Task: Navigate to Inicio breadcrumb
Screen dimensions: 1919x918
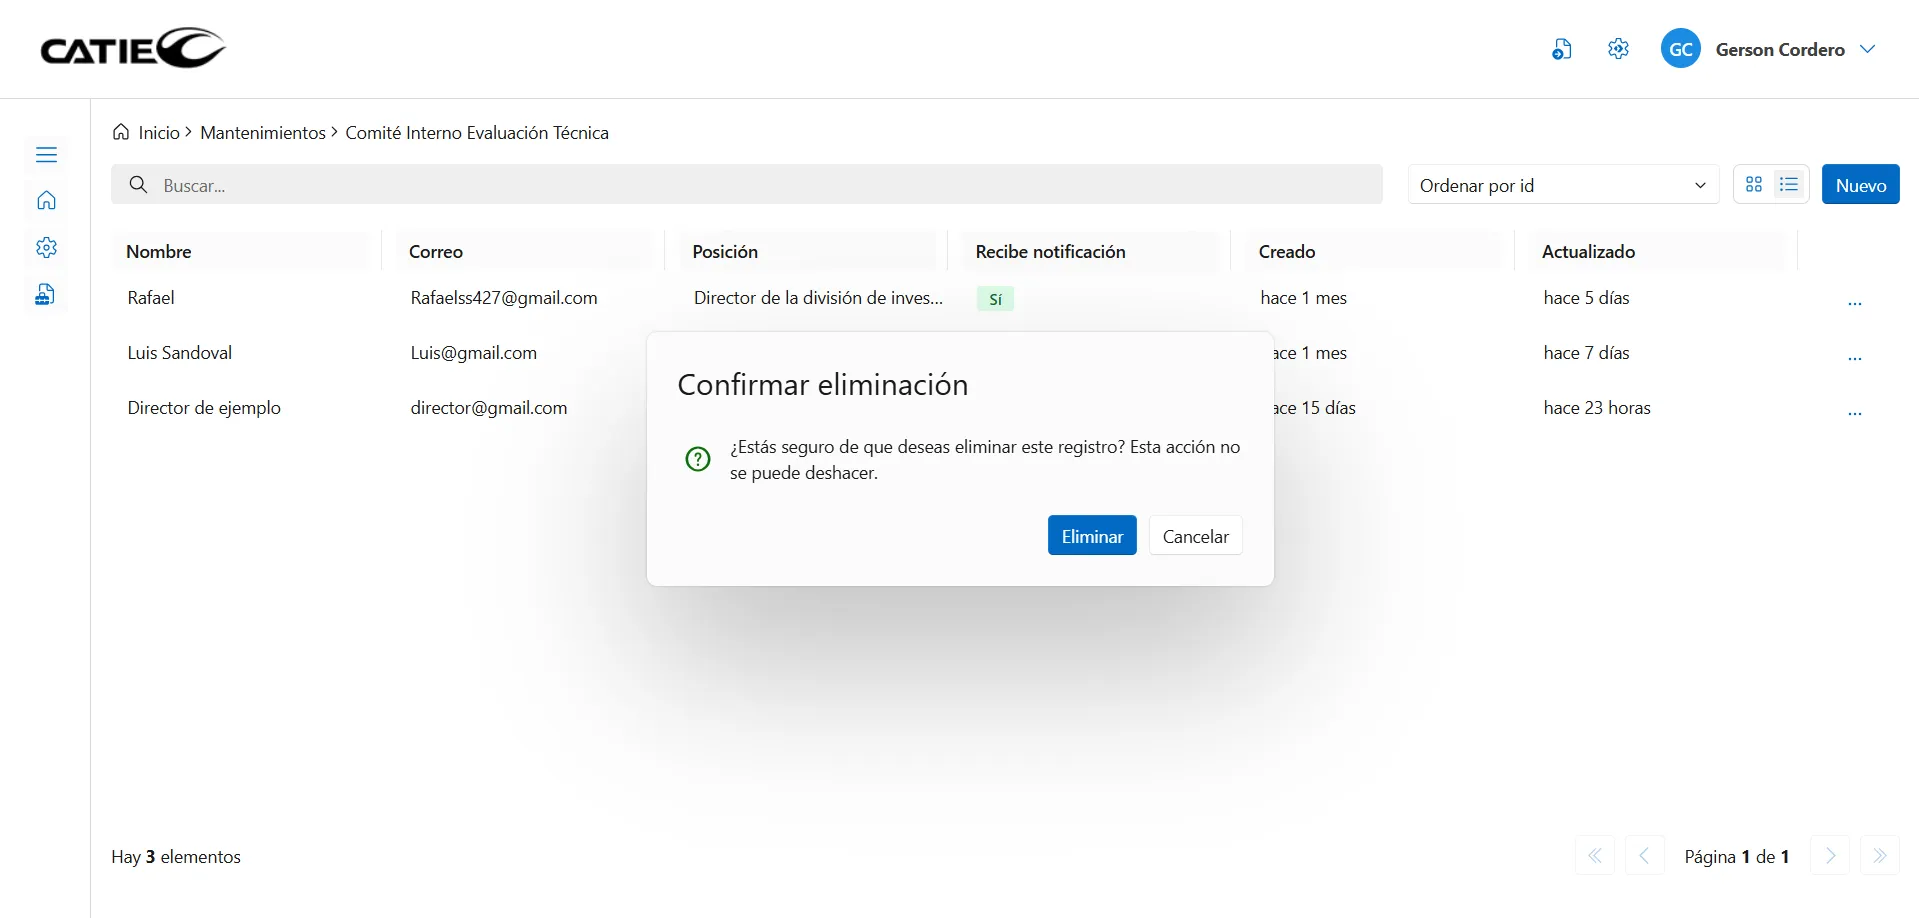Action: click(158, 133)
